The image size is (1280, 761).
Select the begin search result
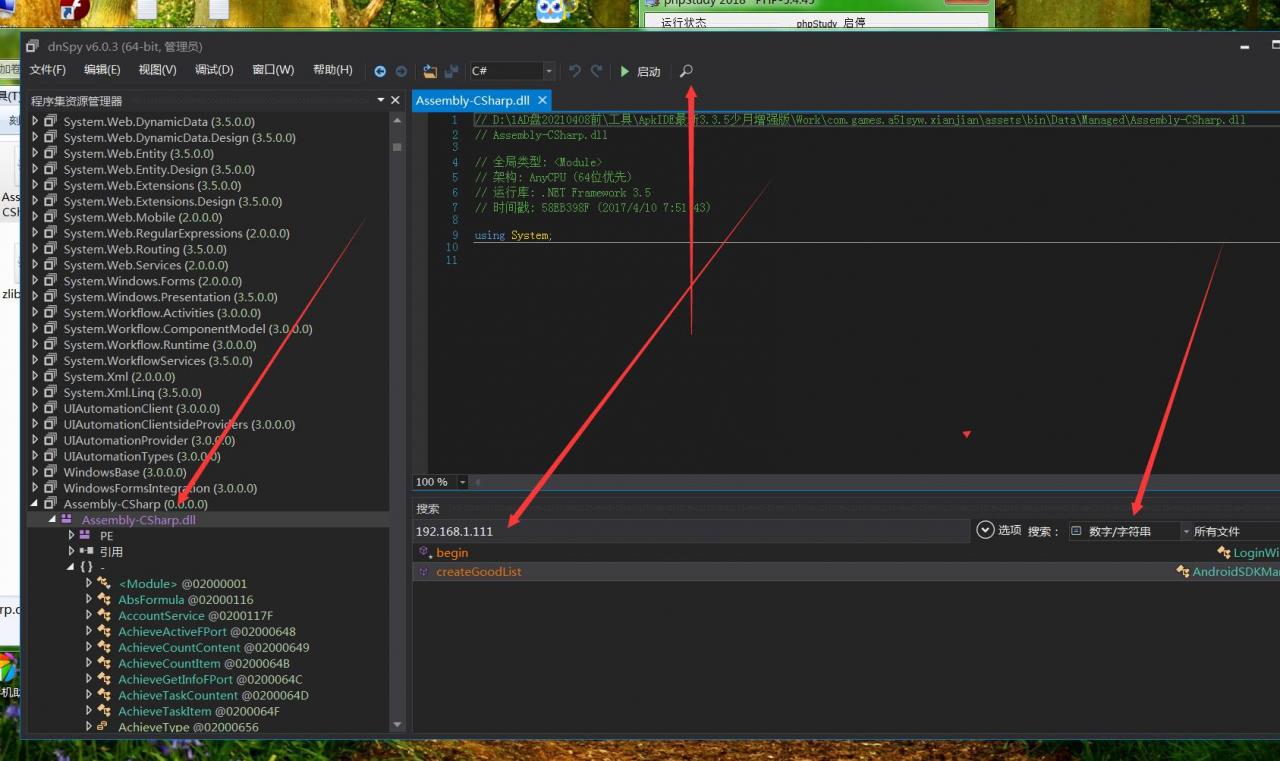point(452,552)
